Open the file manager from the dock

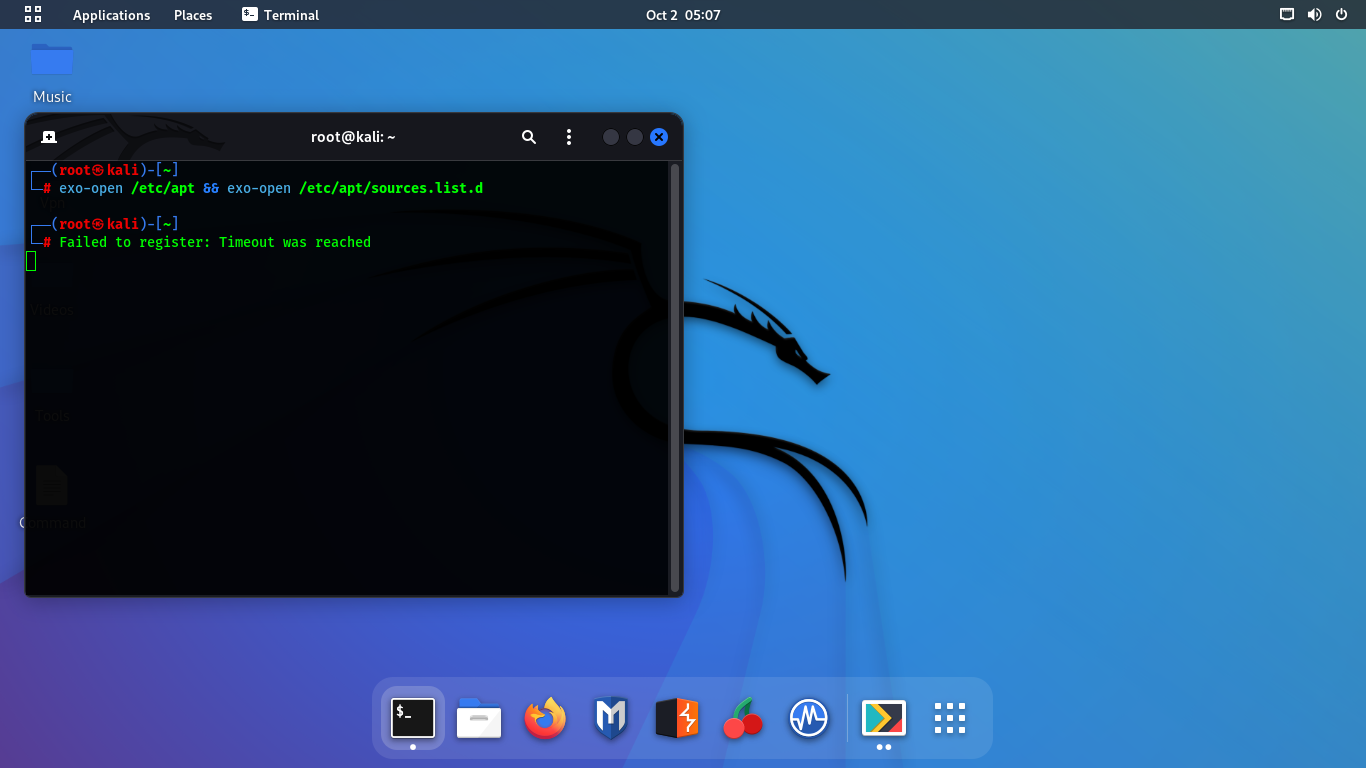pos(478,718)
